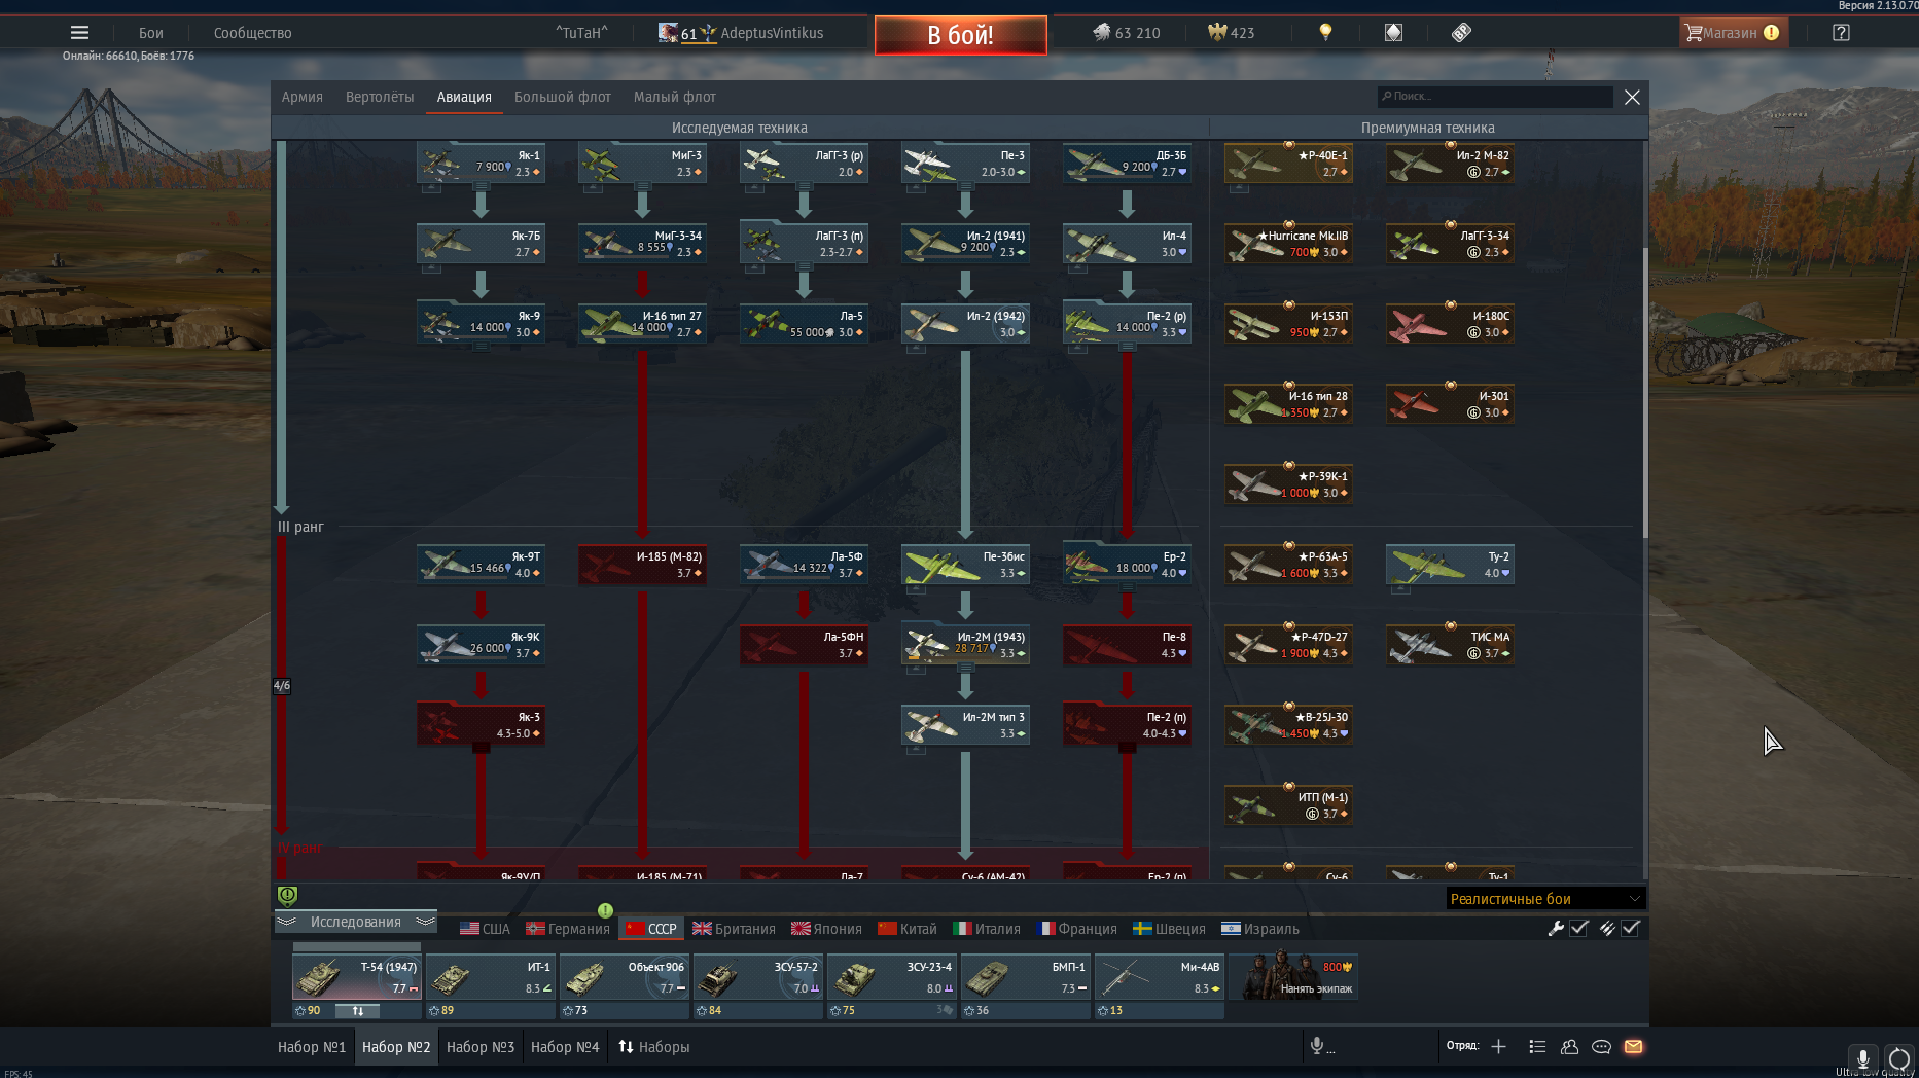This screenshot has width=1919, height=1078.
Task: Collapse the Исследования panel expander
Action: 356,922
